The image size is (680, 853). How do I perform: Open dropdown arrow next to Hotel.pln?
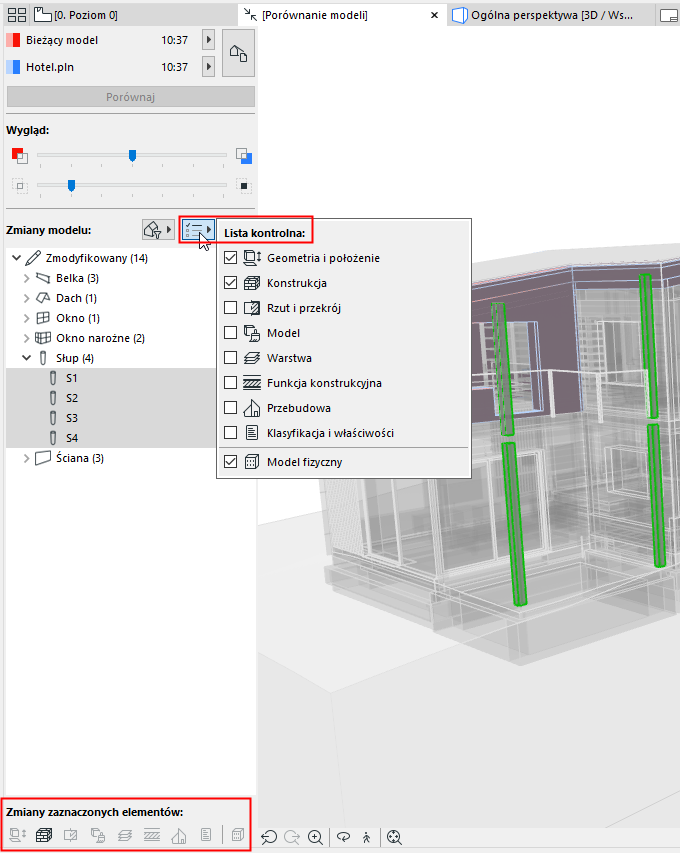click(x=208, y=67)
